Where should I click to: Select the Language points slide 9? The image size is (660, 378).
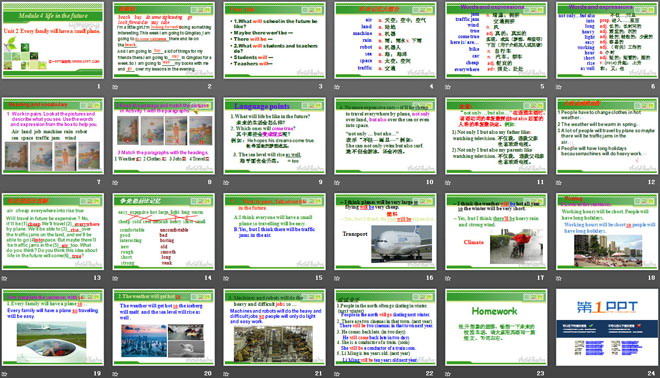[274, 136]
